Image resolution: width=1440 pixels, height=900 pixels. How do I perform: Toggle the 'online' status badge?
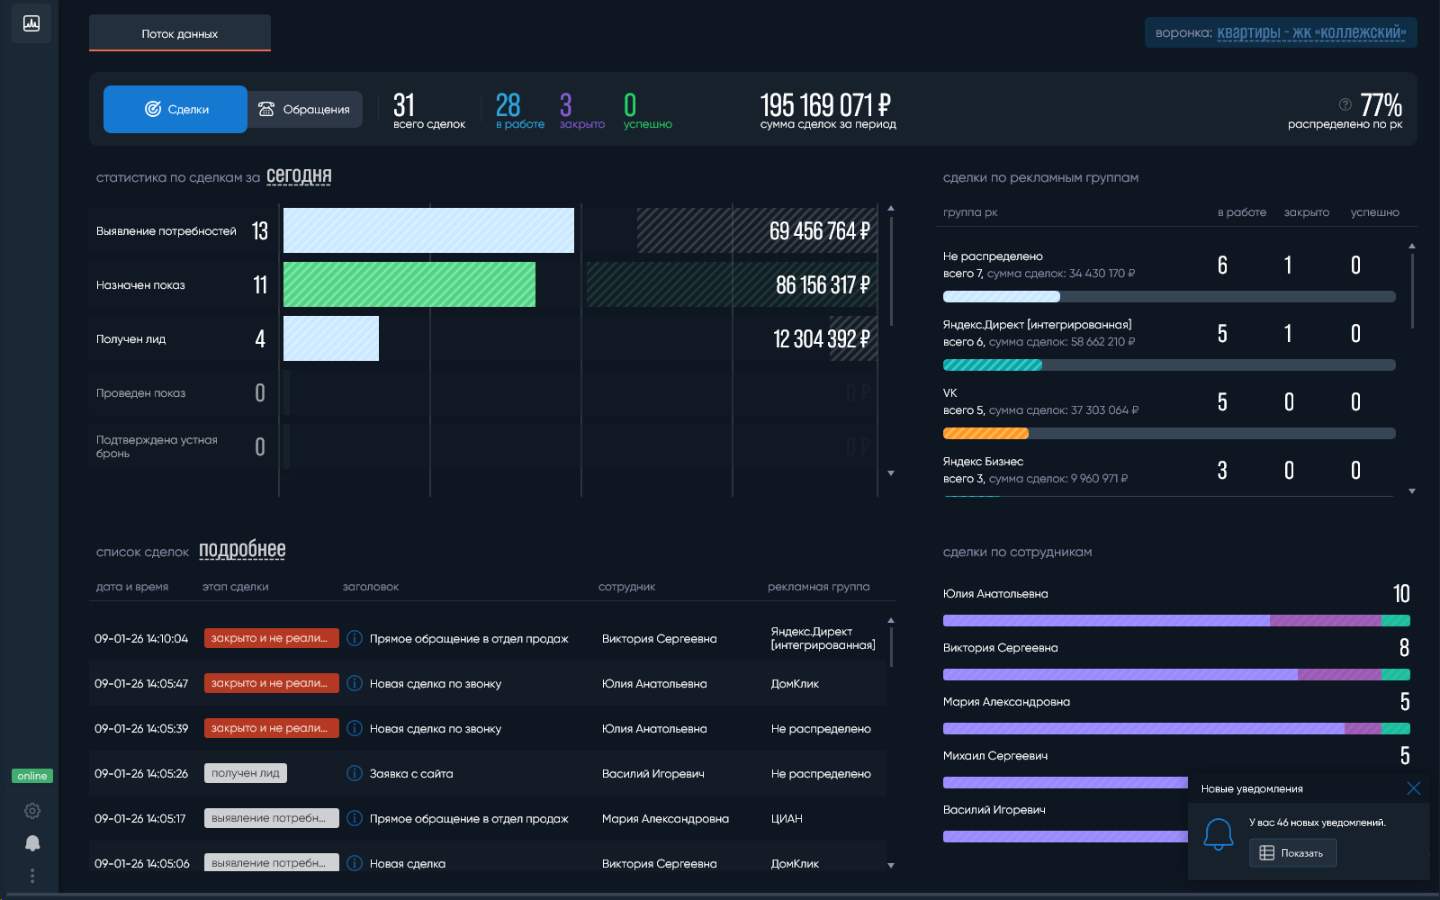click(32, 776)
